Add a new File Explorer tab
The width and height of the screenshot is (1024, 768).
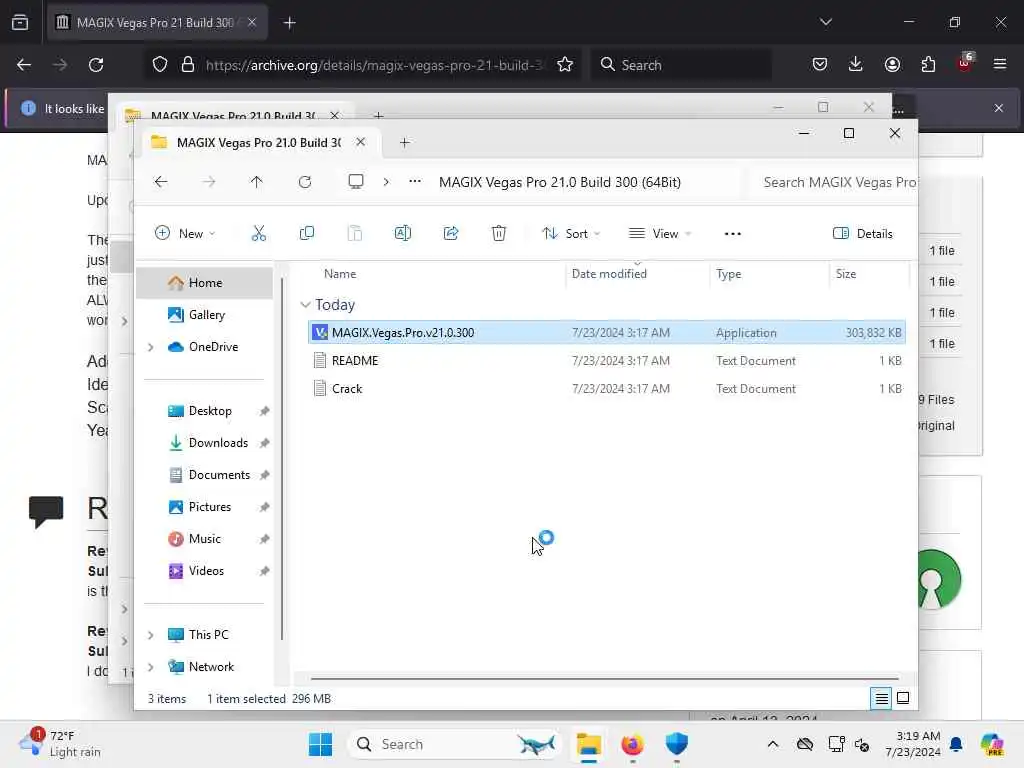[404, 142]
